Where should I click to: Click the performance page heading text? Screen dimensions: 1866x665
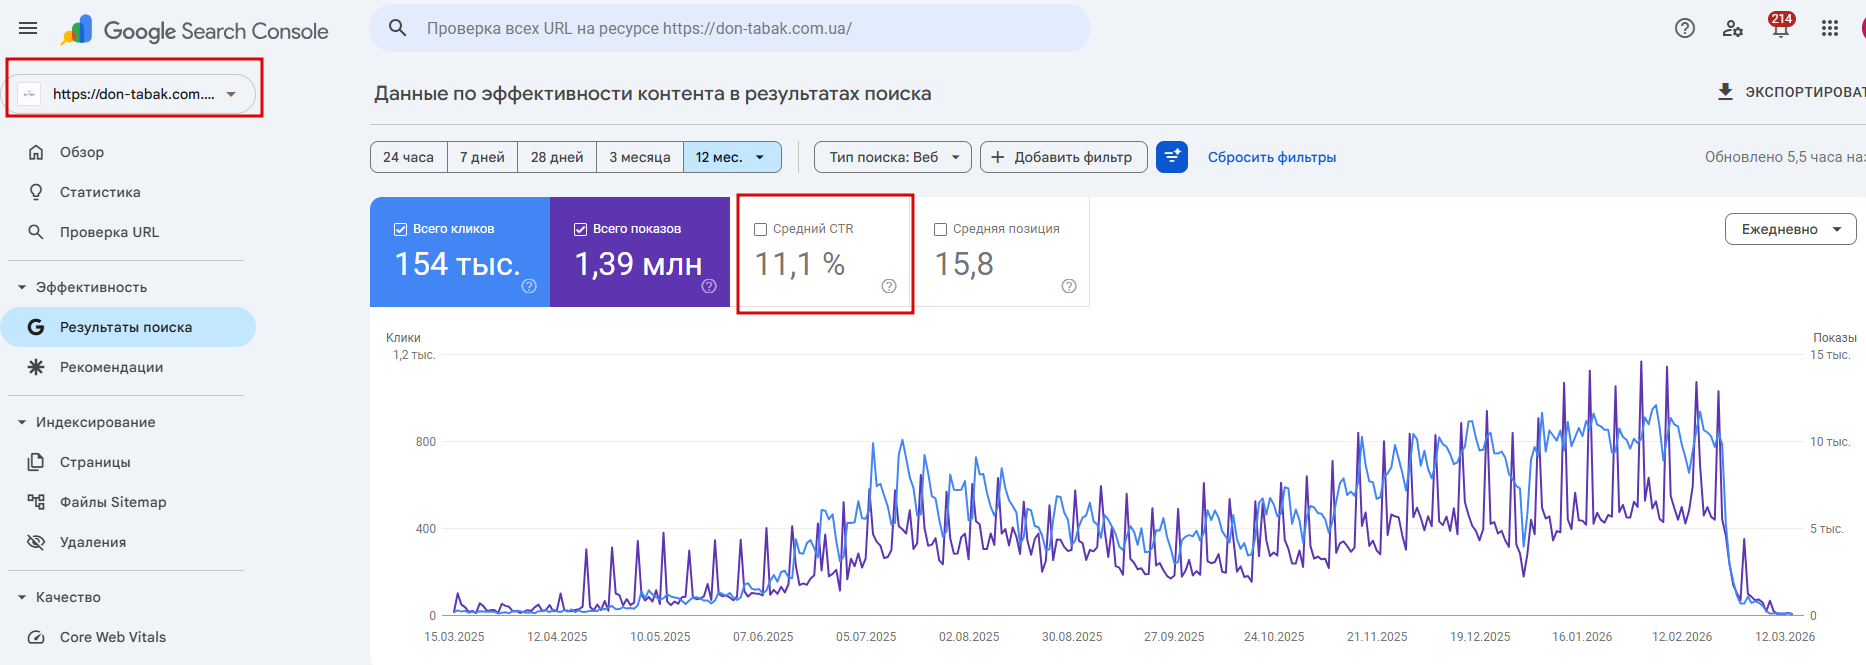(x=653, y=94)
